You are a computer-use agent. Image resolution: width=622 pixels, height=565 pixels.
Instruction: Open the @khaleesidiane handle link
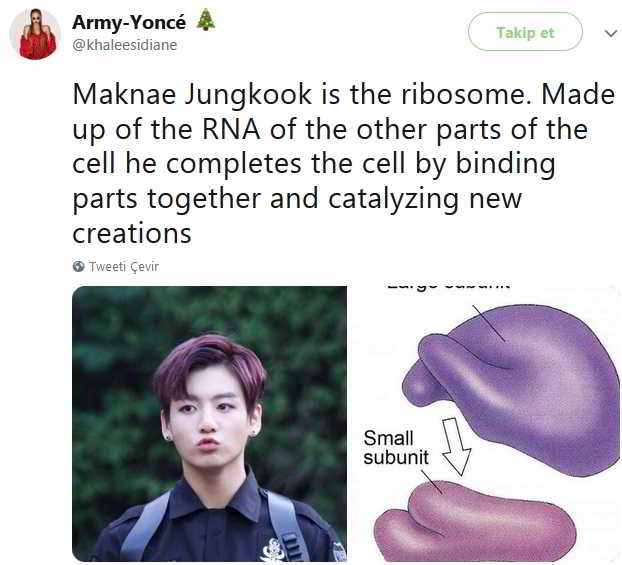125,45
